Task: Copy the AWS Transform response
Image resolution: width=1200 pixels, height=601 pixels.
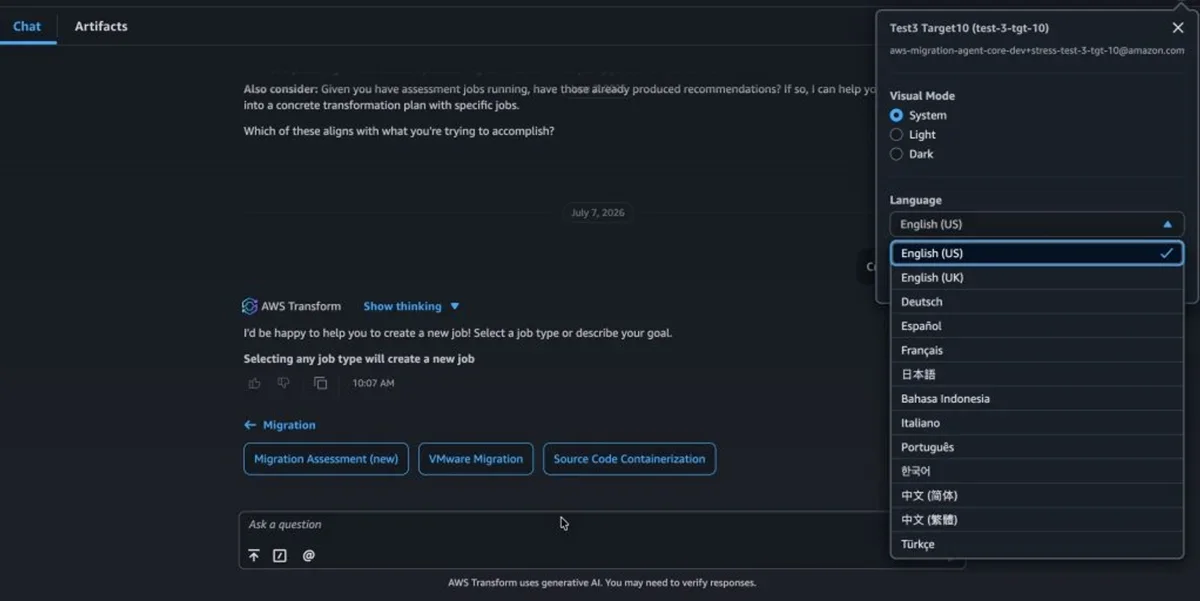Action: point(320,383)
